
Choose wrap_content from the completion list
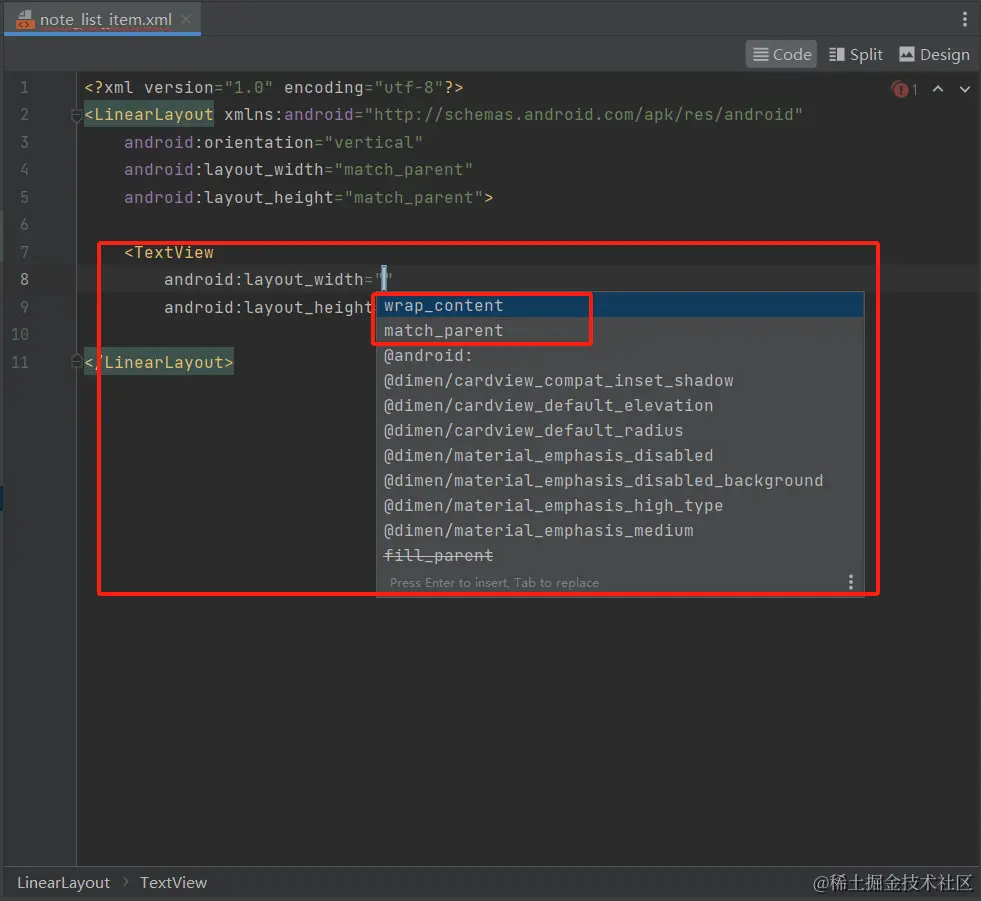[x=619, y=305]
